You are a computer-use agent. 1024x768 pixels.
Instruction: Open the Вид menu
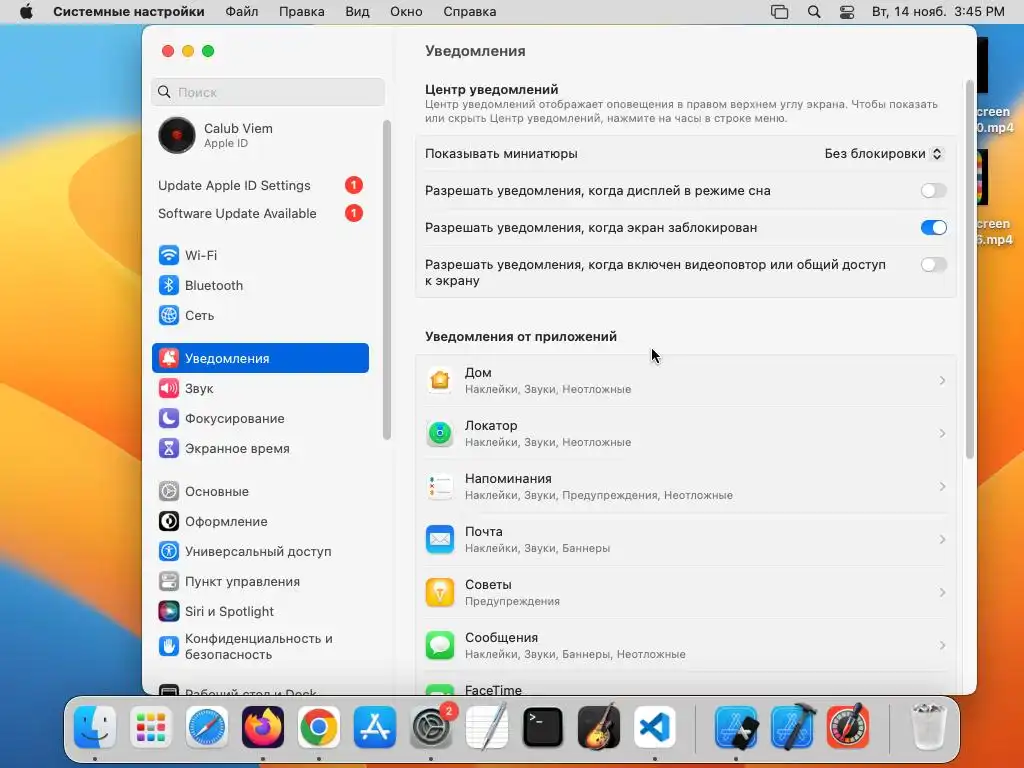pos(357,12)
